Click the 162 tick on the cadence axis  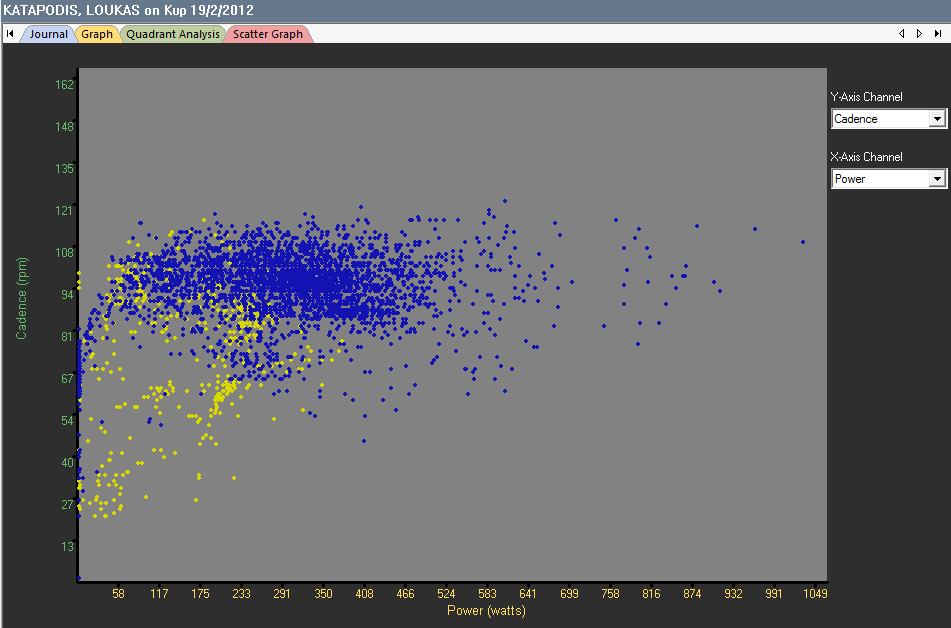pyautogui.click(x=64, y=85)
